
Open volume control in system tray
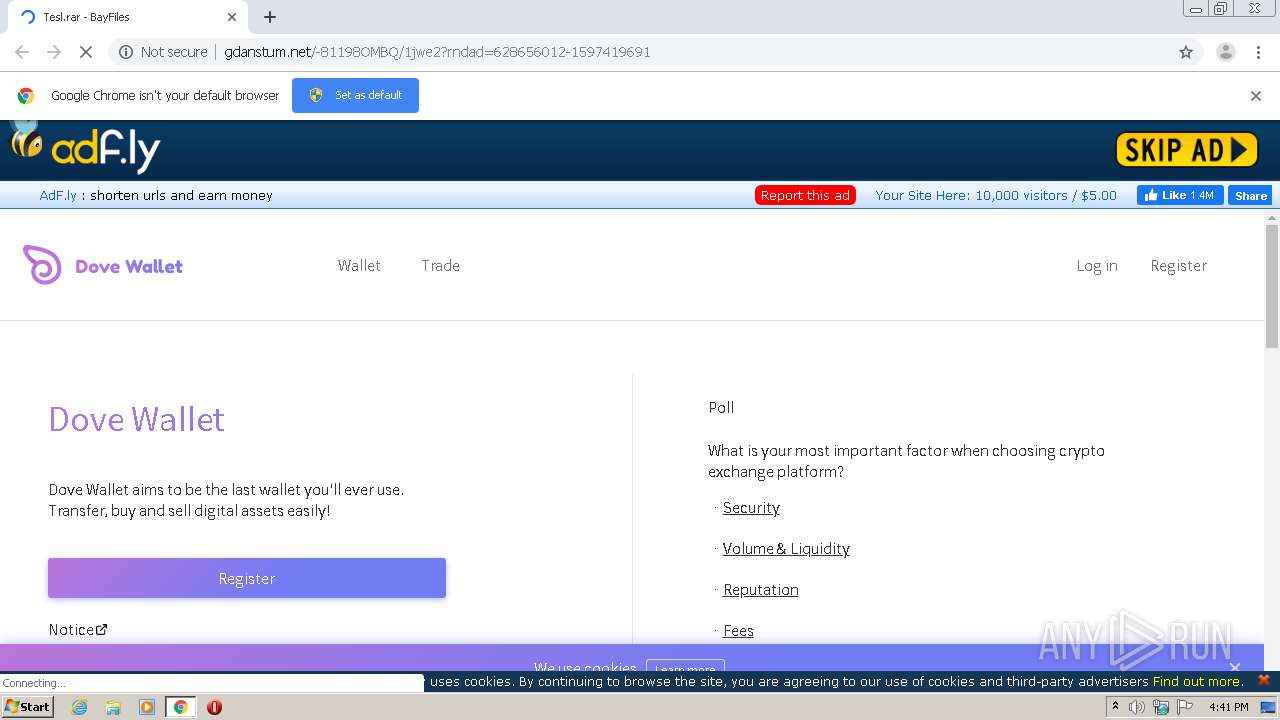pyautogui.click(x=1137, y=707)
